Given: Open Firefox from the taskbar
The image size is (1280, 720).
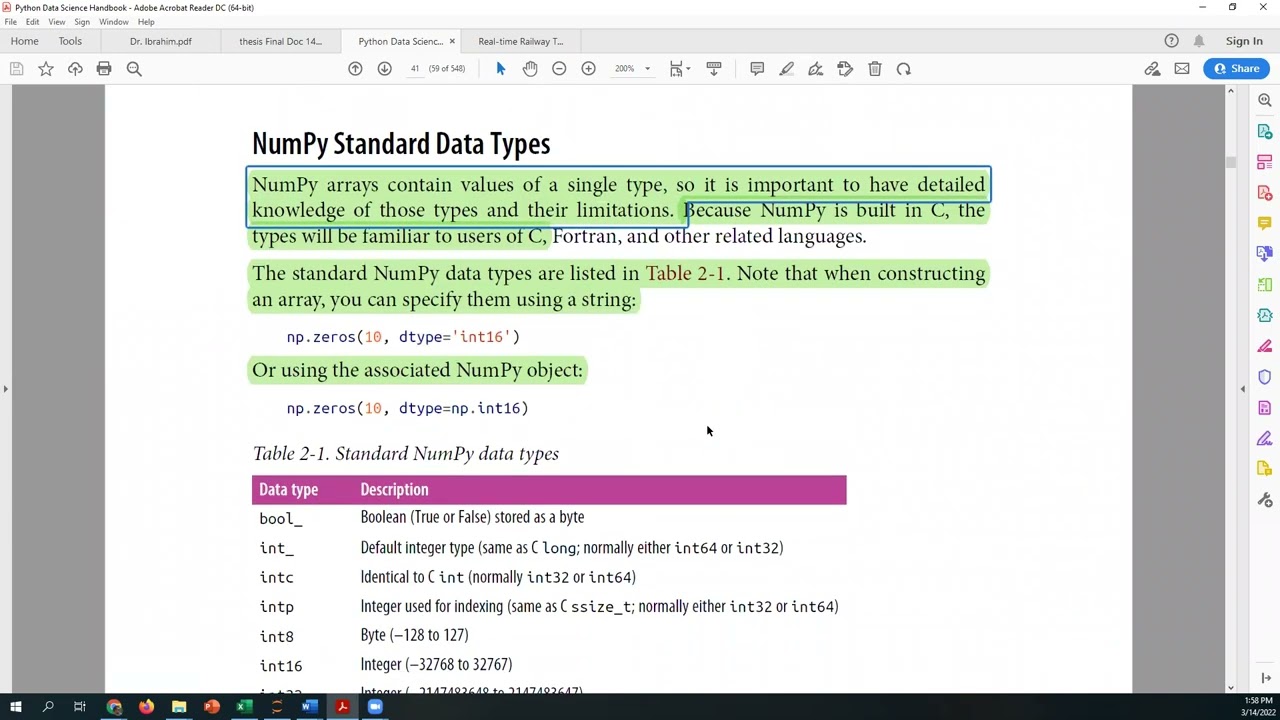Looking at the screenshot, I should click(146, 707).
